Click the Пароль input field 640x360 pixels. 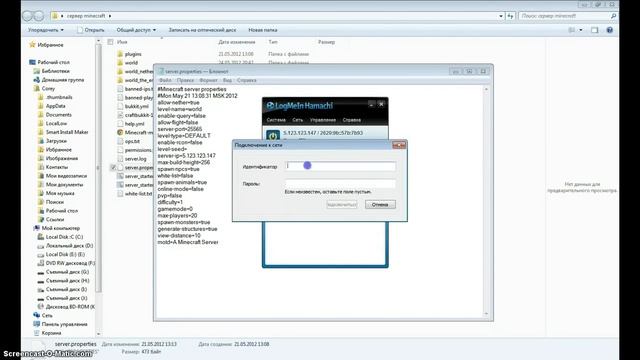(340, 184)
